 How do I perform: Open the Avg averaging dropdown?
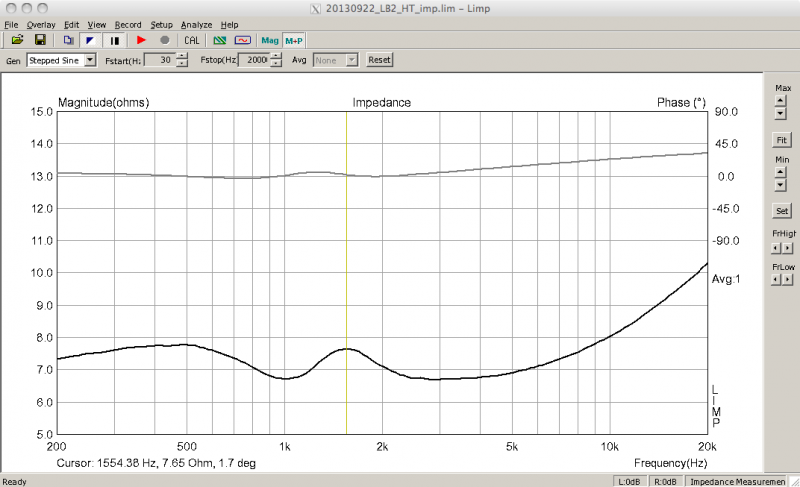tap(351, 60)
